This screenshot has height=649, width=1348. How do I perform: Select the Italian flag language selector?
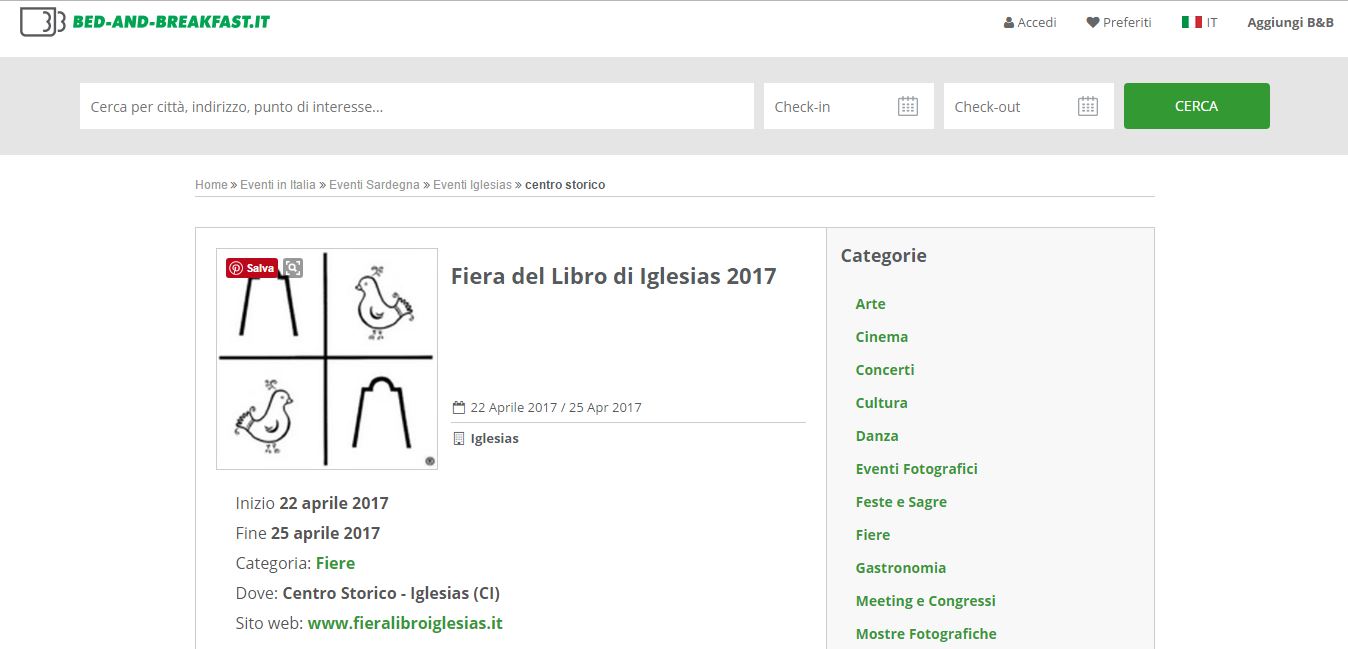click(1192, 22)
